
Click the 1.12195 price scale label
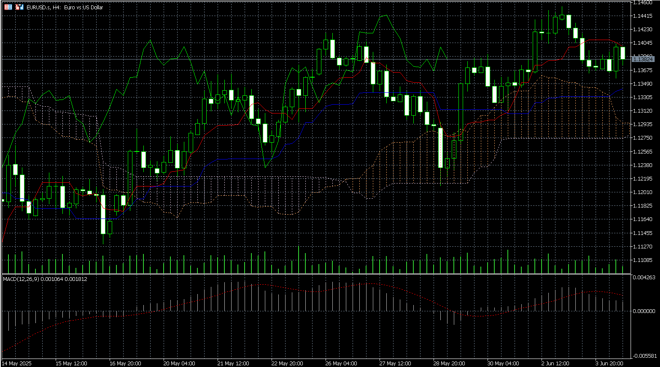click(x=642, y=179)
